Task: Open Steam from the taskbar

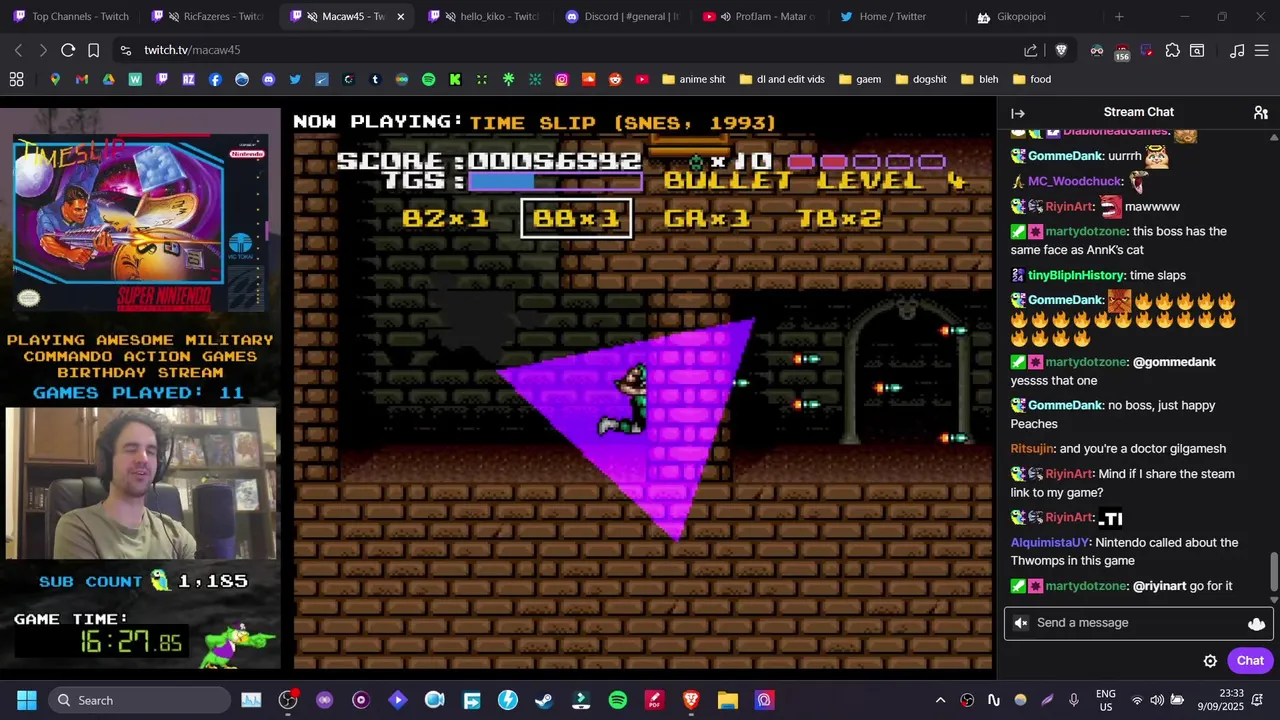Action: [544, 700]
